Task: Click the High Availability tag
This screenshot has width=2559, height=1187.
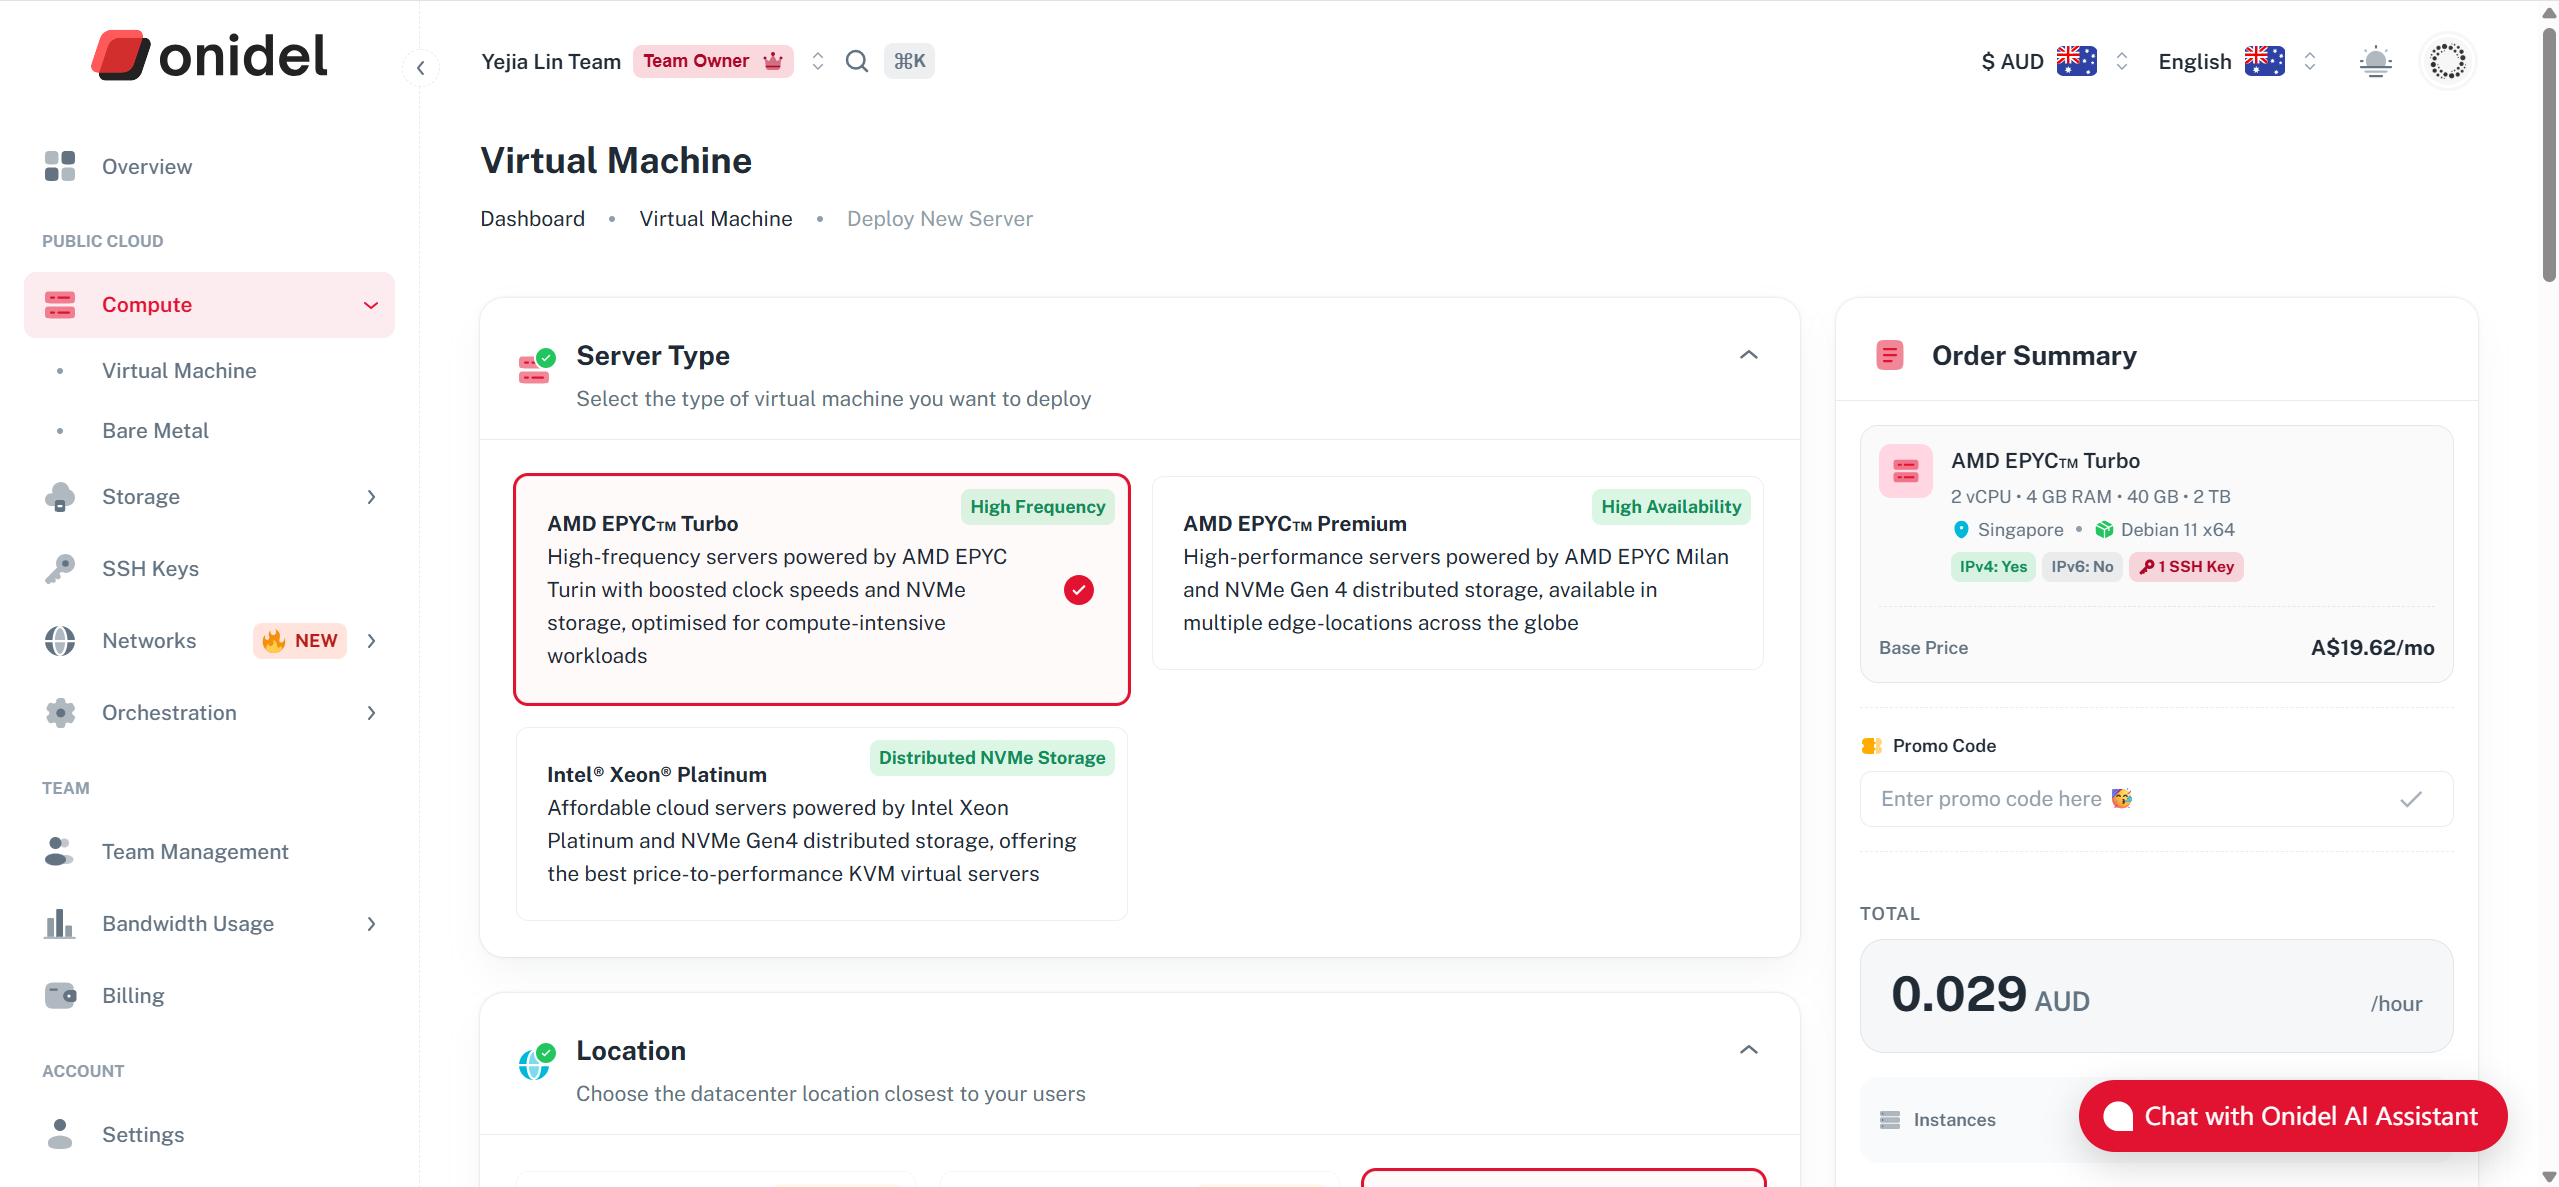Action: pos(1671,507)
